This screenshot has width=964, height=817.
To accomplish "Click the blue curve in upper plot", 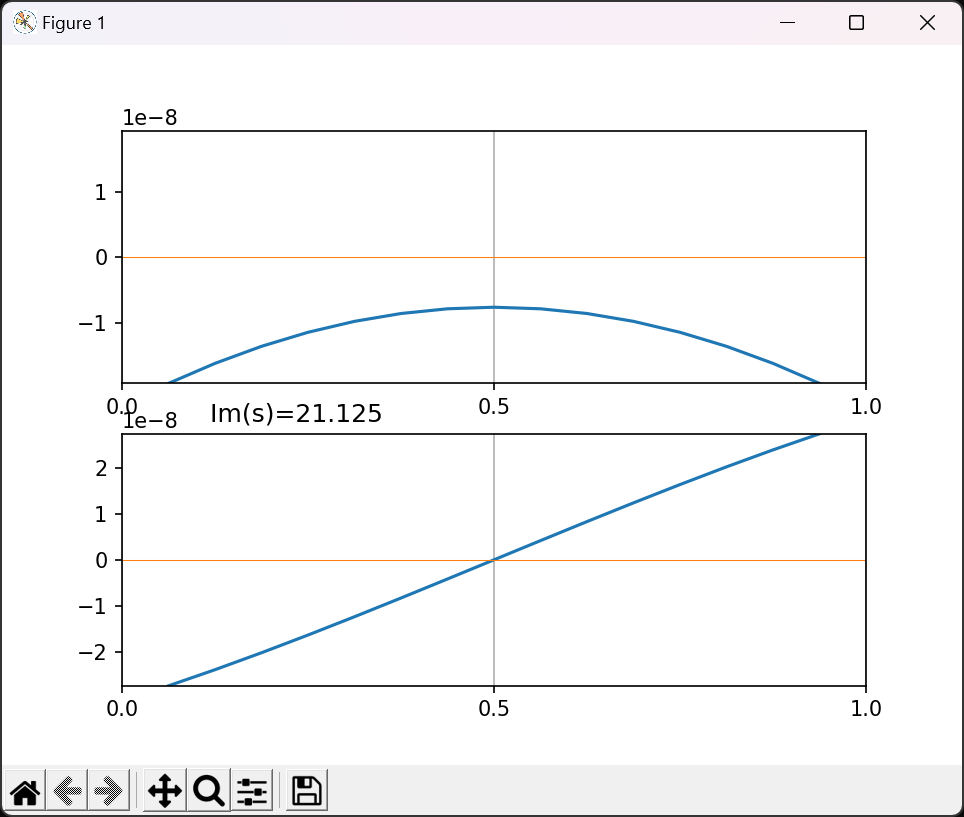I will click(x=494, y=307).
